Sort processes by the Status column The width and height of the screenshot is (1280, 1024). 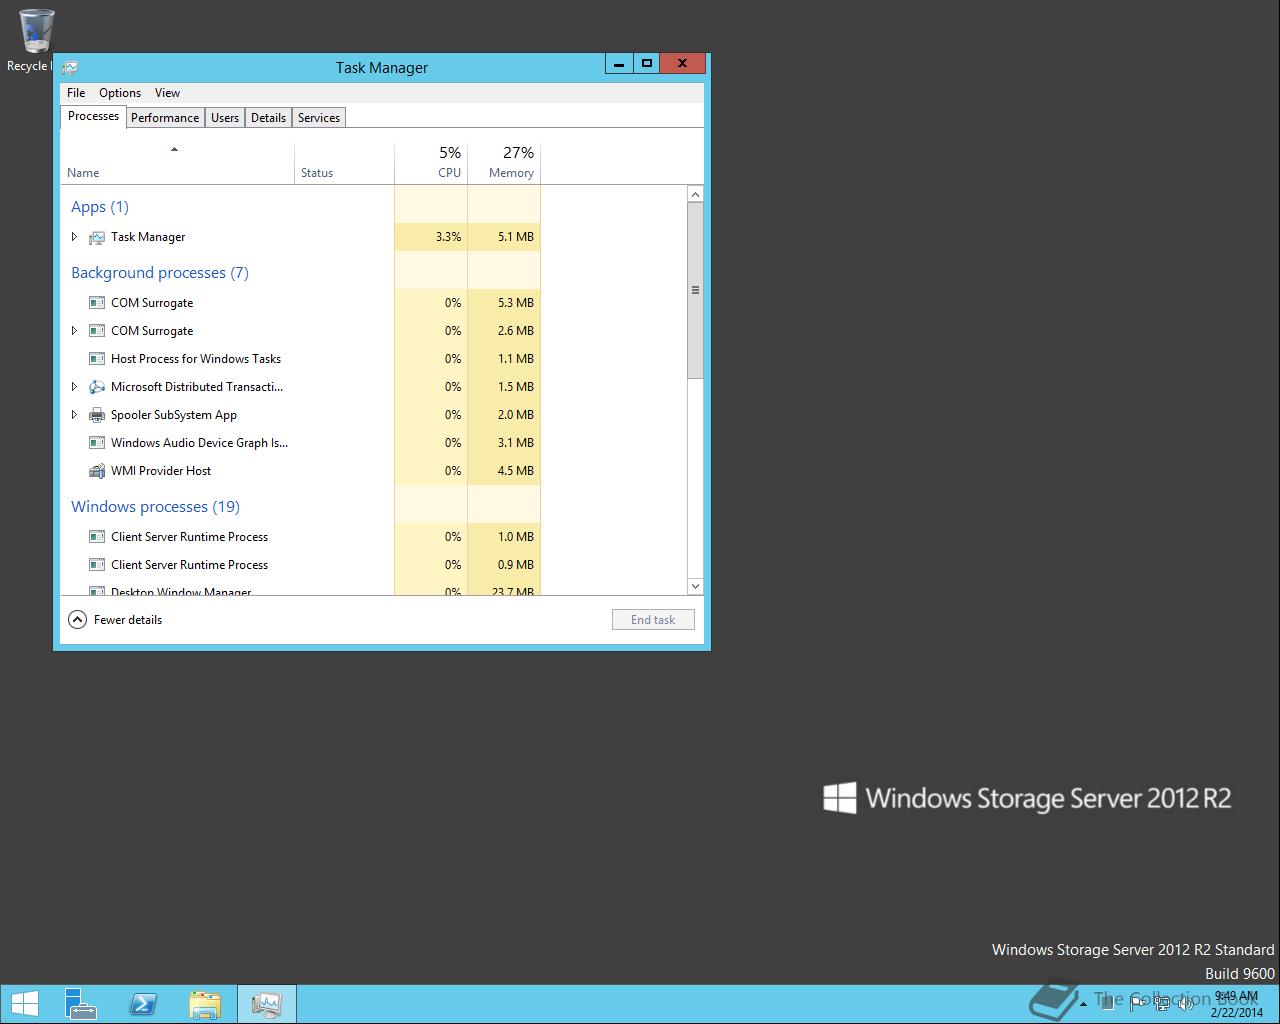[x=345, y=163]
